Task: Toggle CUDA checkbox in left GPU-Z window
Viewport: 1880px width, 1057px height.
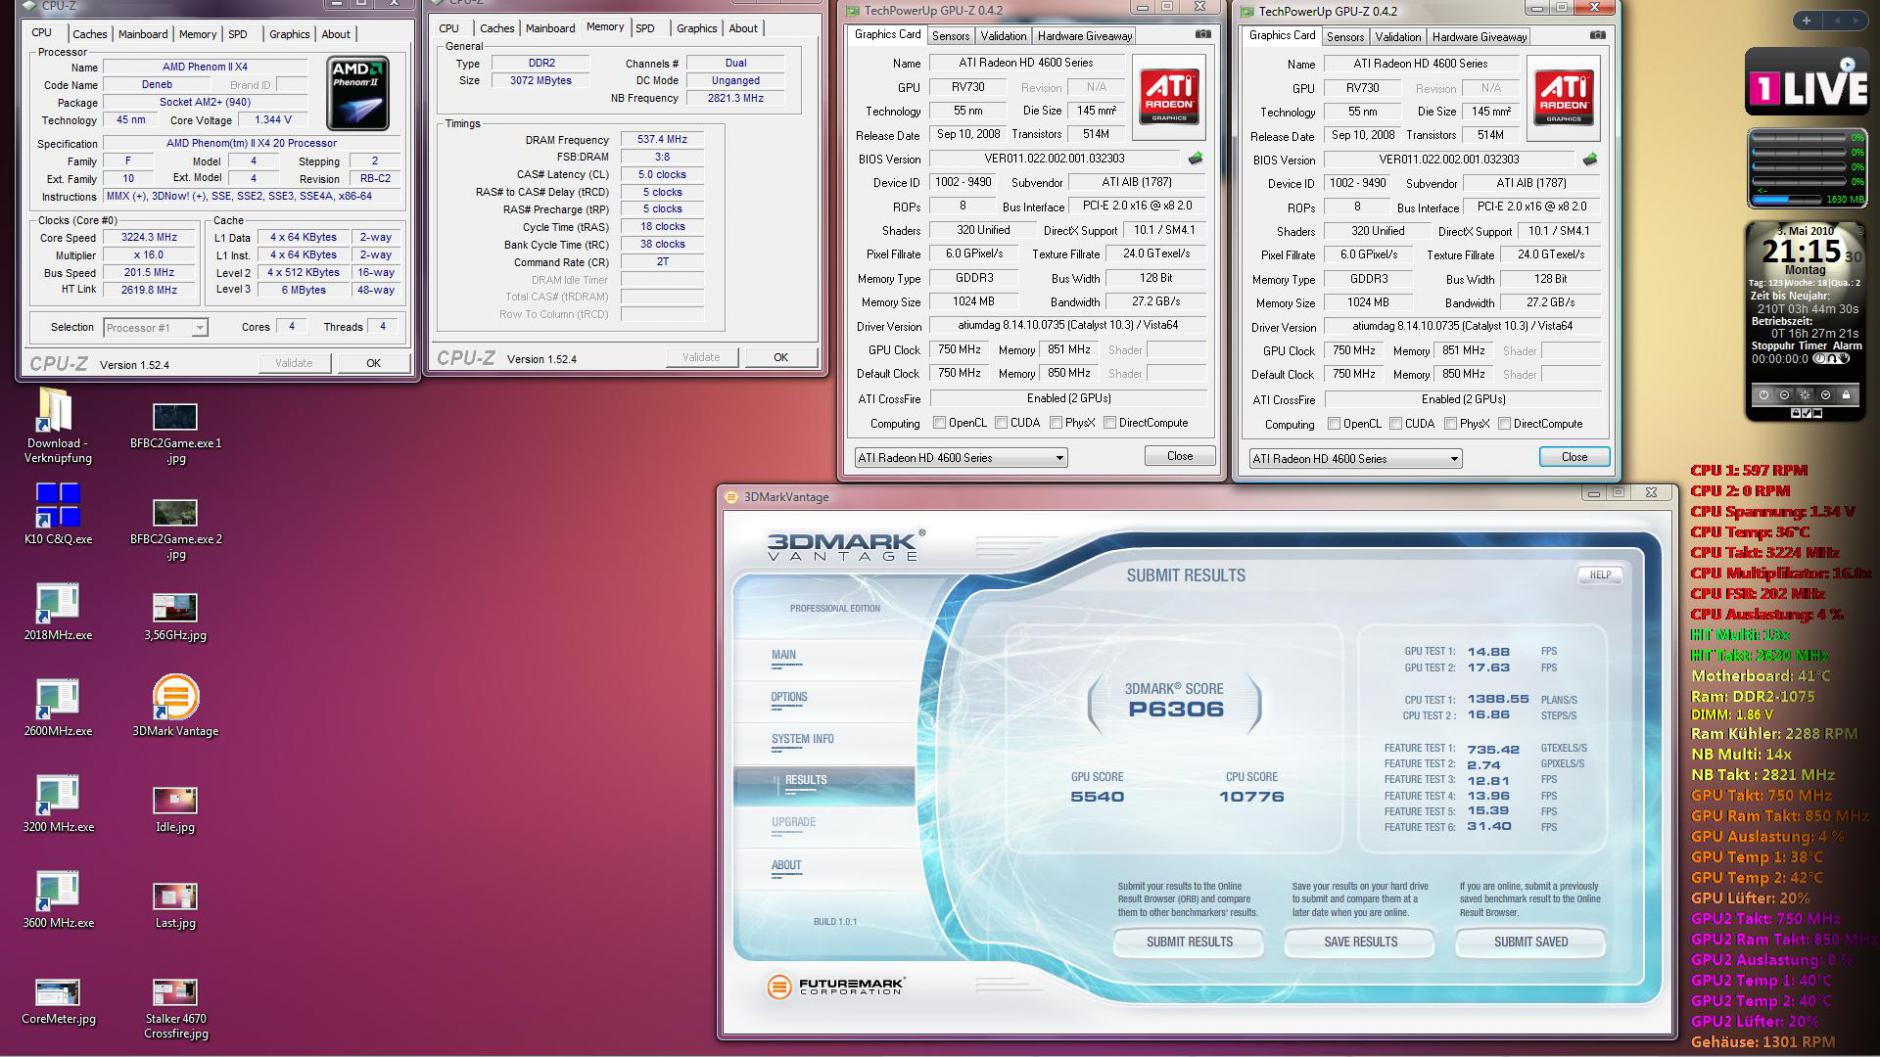Action: (x=1001, y=423)
